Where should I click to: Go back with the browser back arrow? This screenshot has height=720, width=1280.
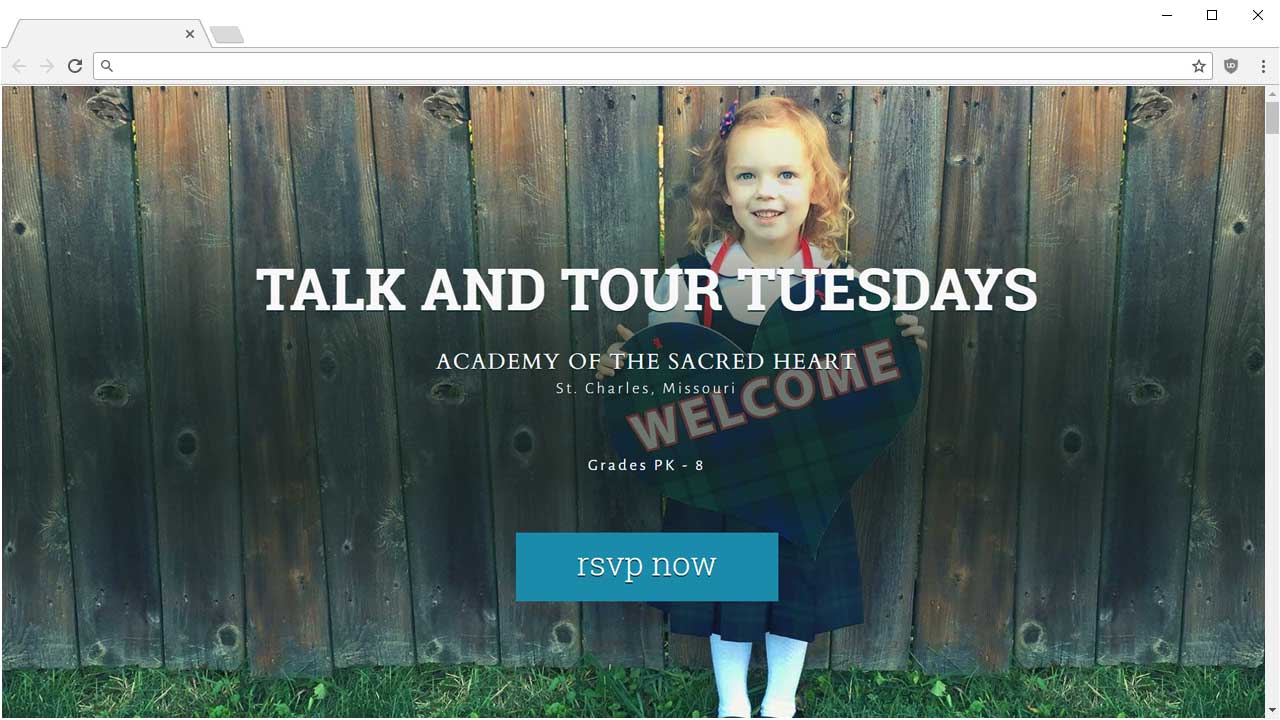(x=19, y=66)
